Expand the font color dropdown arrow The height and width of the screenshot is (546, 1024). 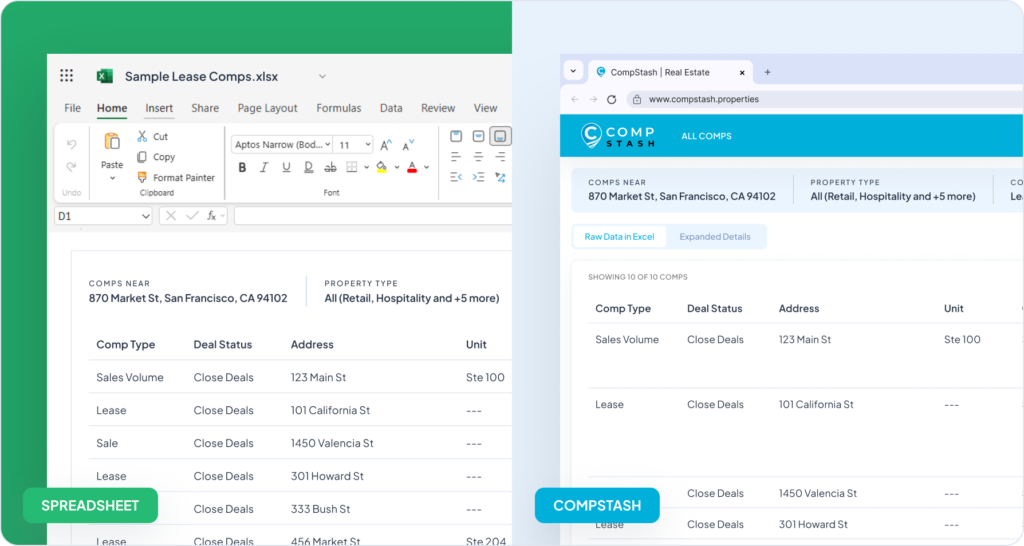[426, 168]
